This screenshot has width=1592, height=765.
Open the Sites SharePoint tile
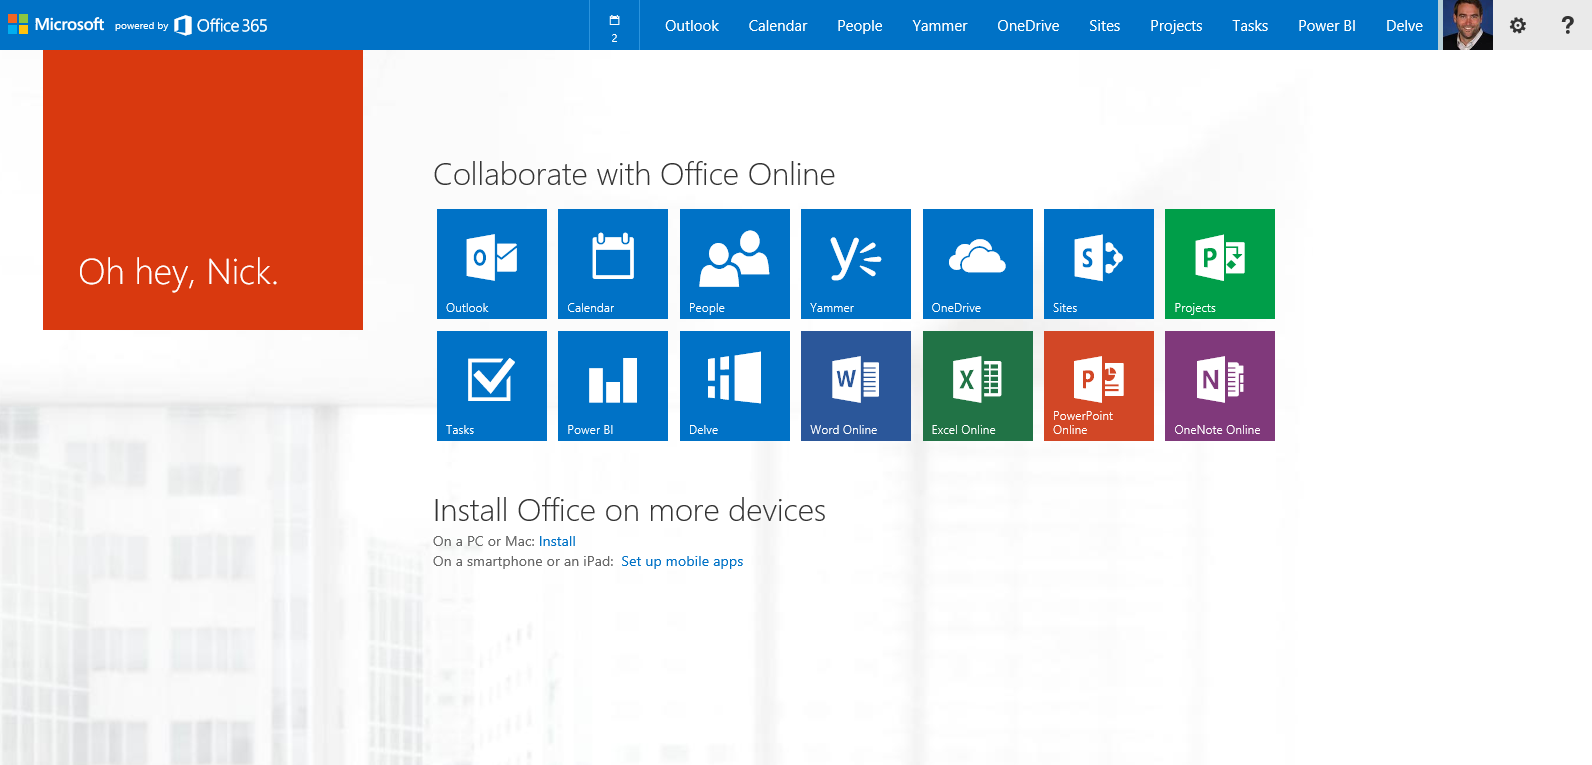tap(1099, 264)
